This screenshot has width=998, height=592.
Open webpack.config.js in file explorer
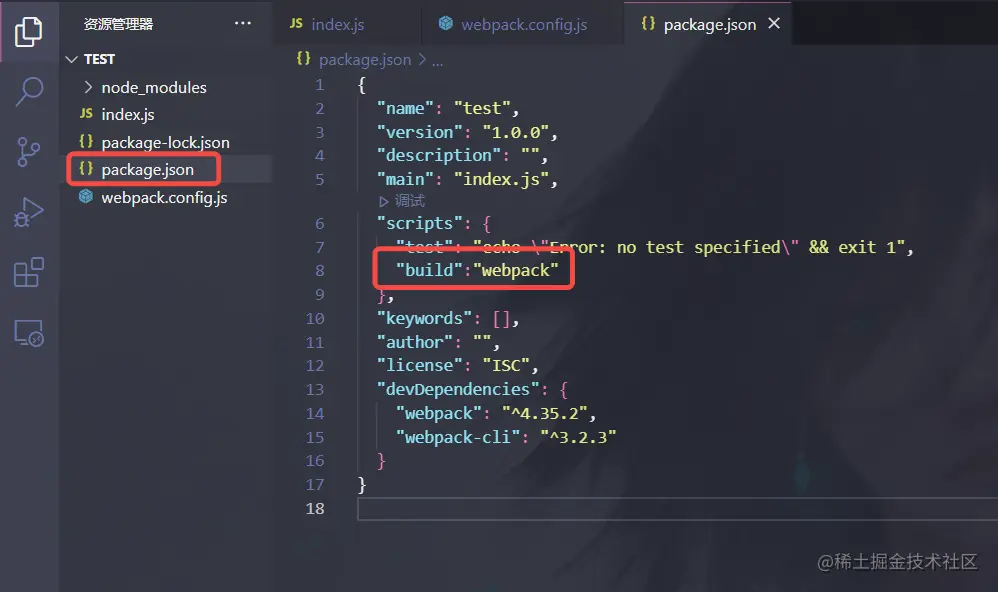pyautogui.click(x=164, y=198)
